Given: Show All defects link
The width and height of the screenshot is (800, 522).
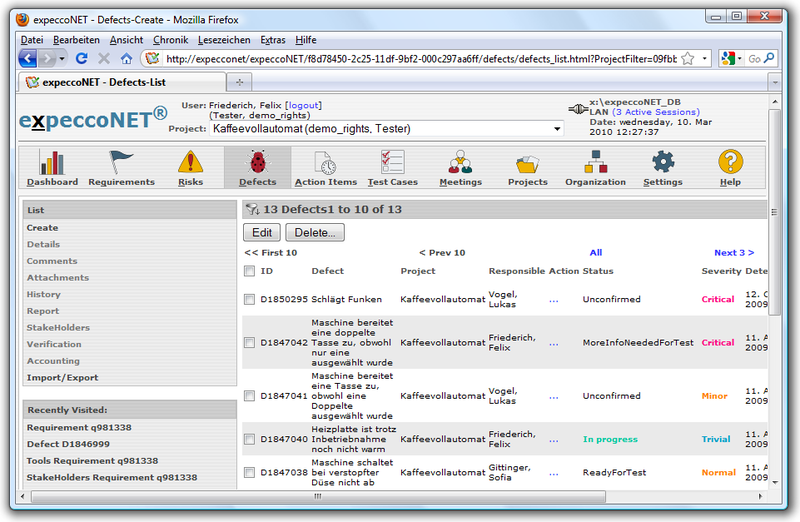Looking at the screenshot, I should (x=595, y=252).
